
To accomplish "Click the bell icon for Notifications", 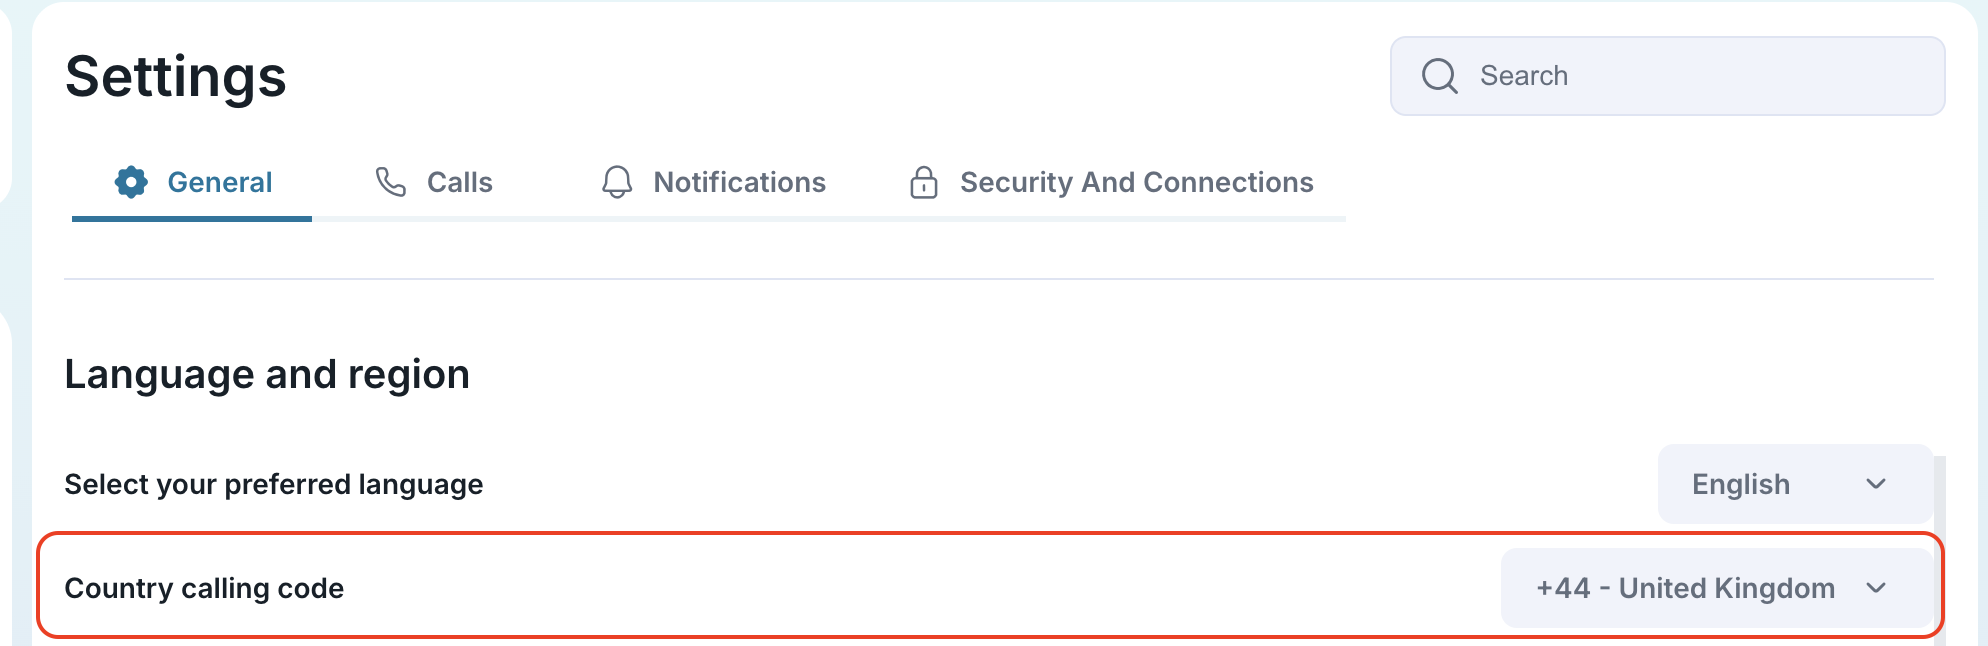I will pos(617,182).
